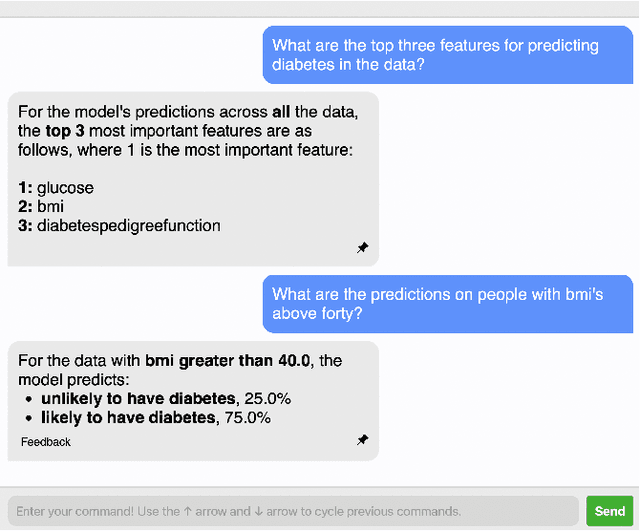Select the bmi's above forty question bubble
This screenshot has height=531, width=640.
pyautogui.click(x=448, y=304)
